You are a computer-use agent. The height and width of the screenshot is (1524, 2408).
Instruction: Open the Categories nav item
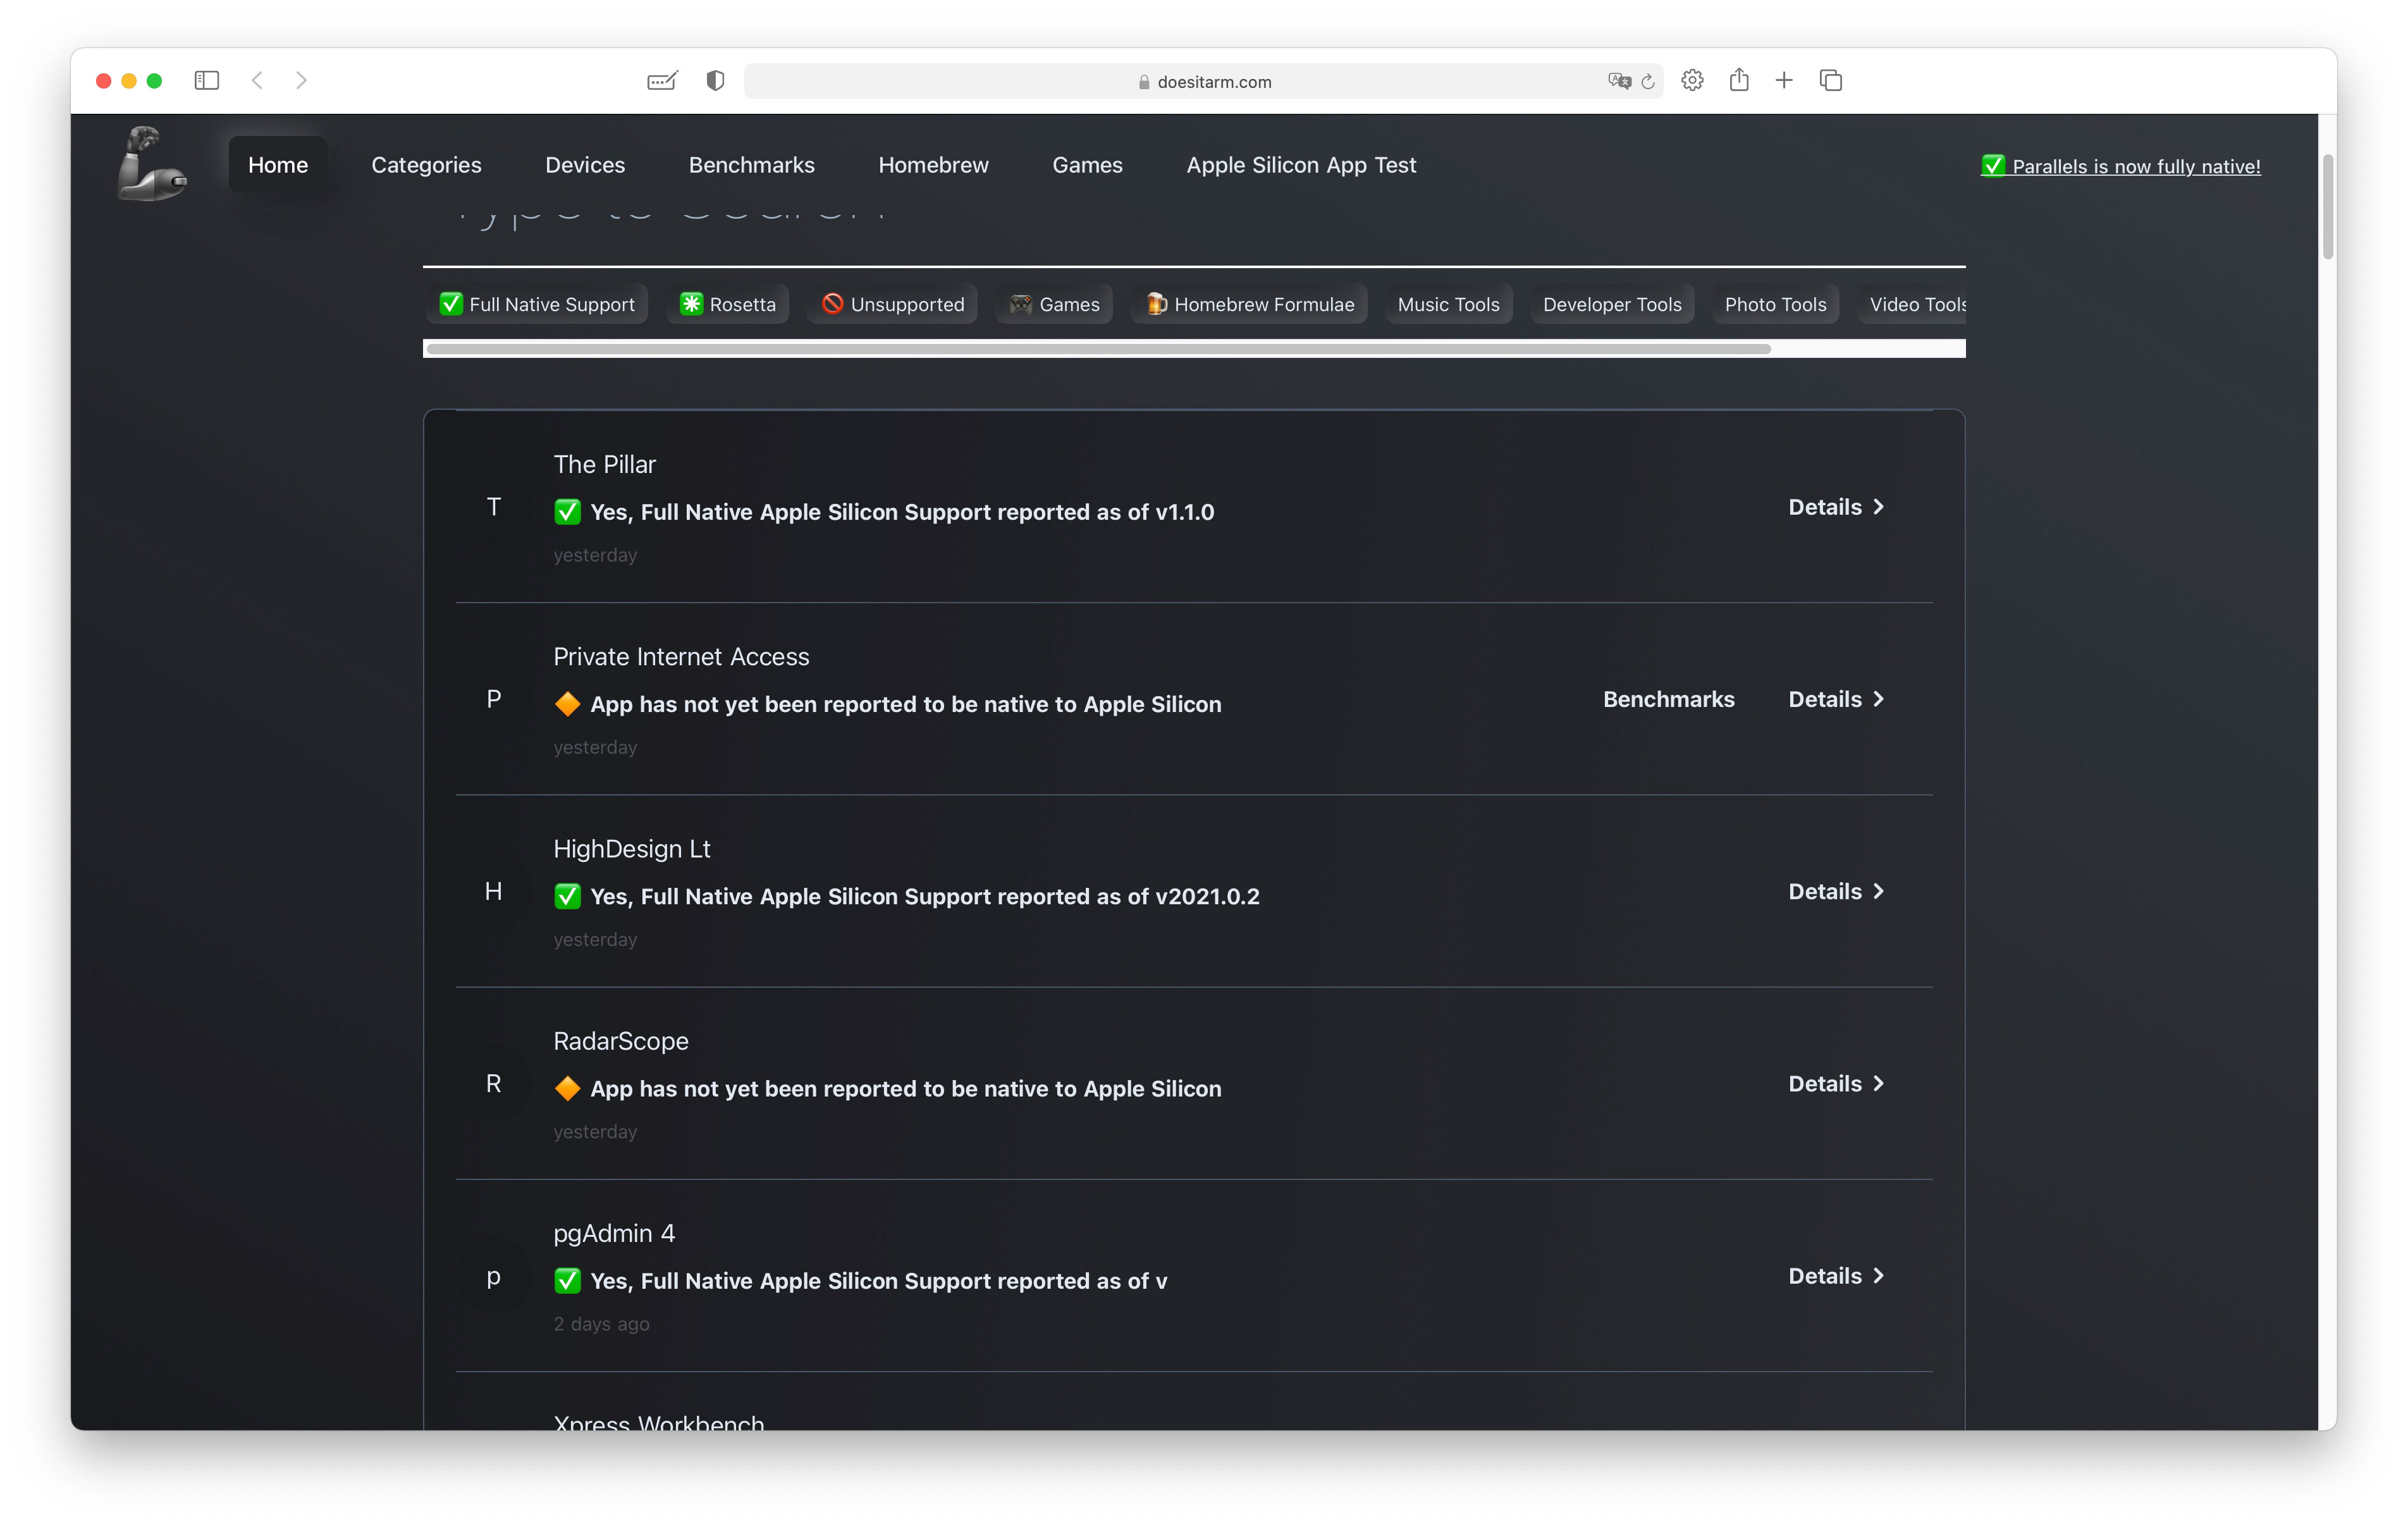(426, 165)
